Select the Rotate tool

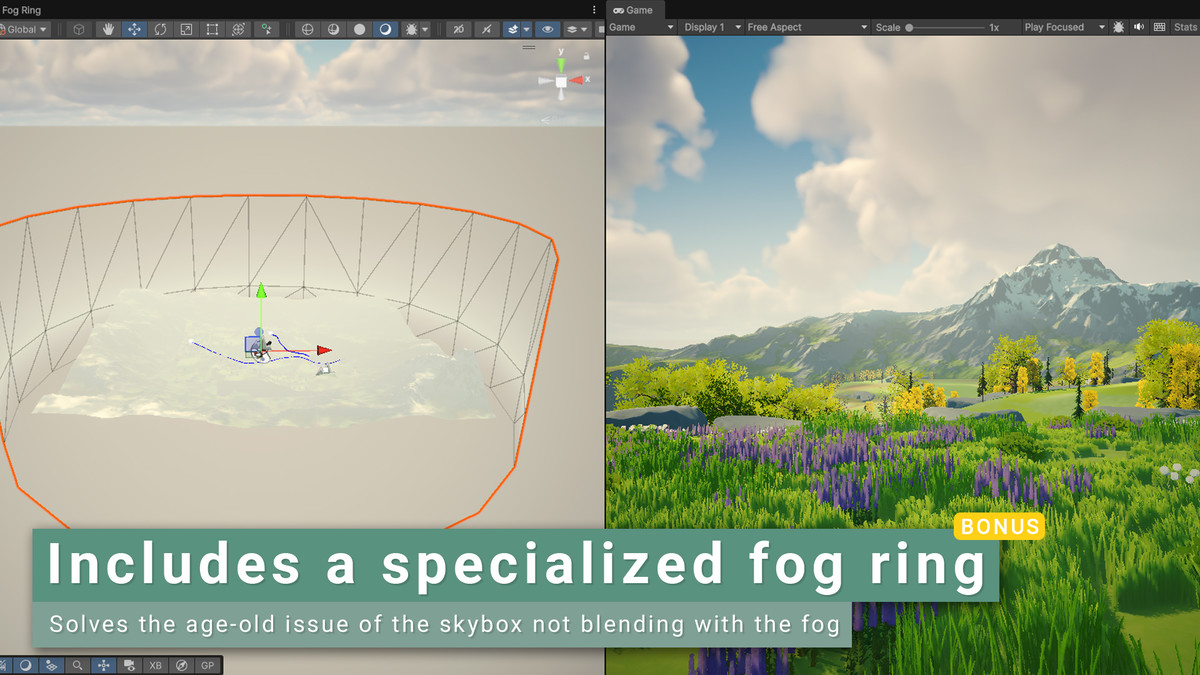tap(160, 29)
